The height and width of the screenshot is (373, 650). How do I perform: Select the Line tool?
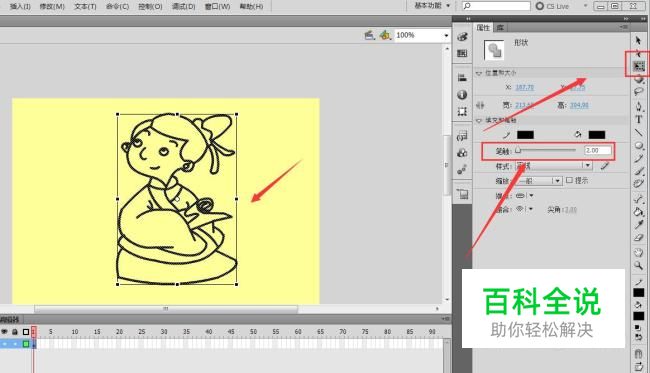638,133
